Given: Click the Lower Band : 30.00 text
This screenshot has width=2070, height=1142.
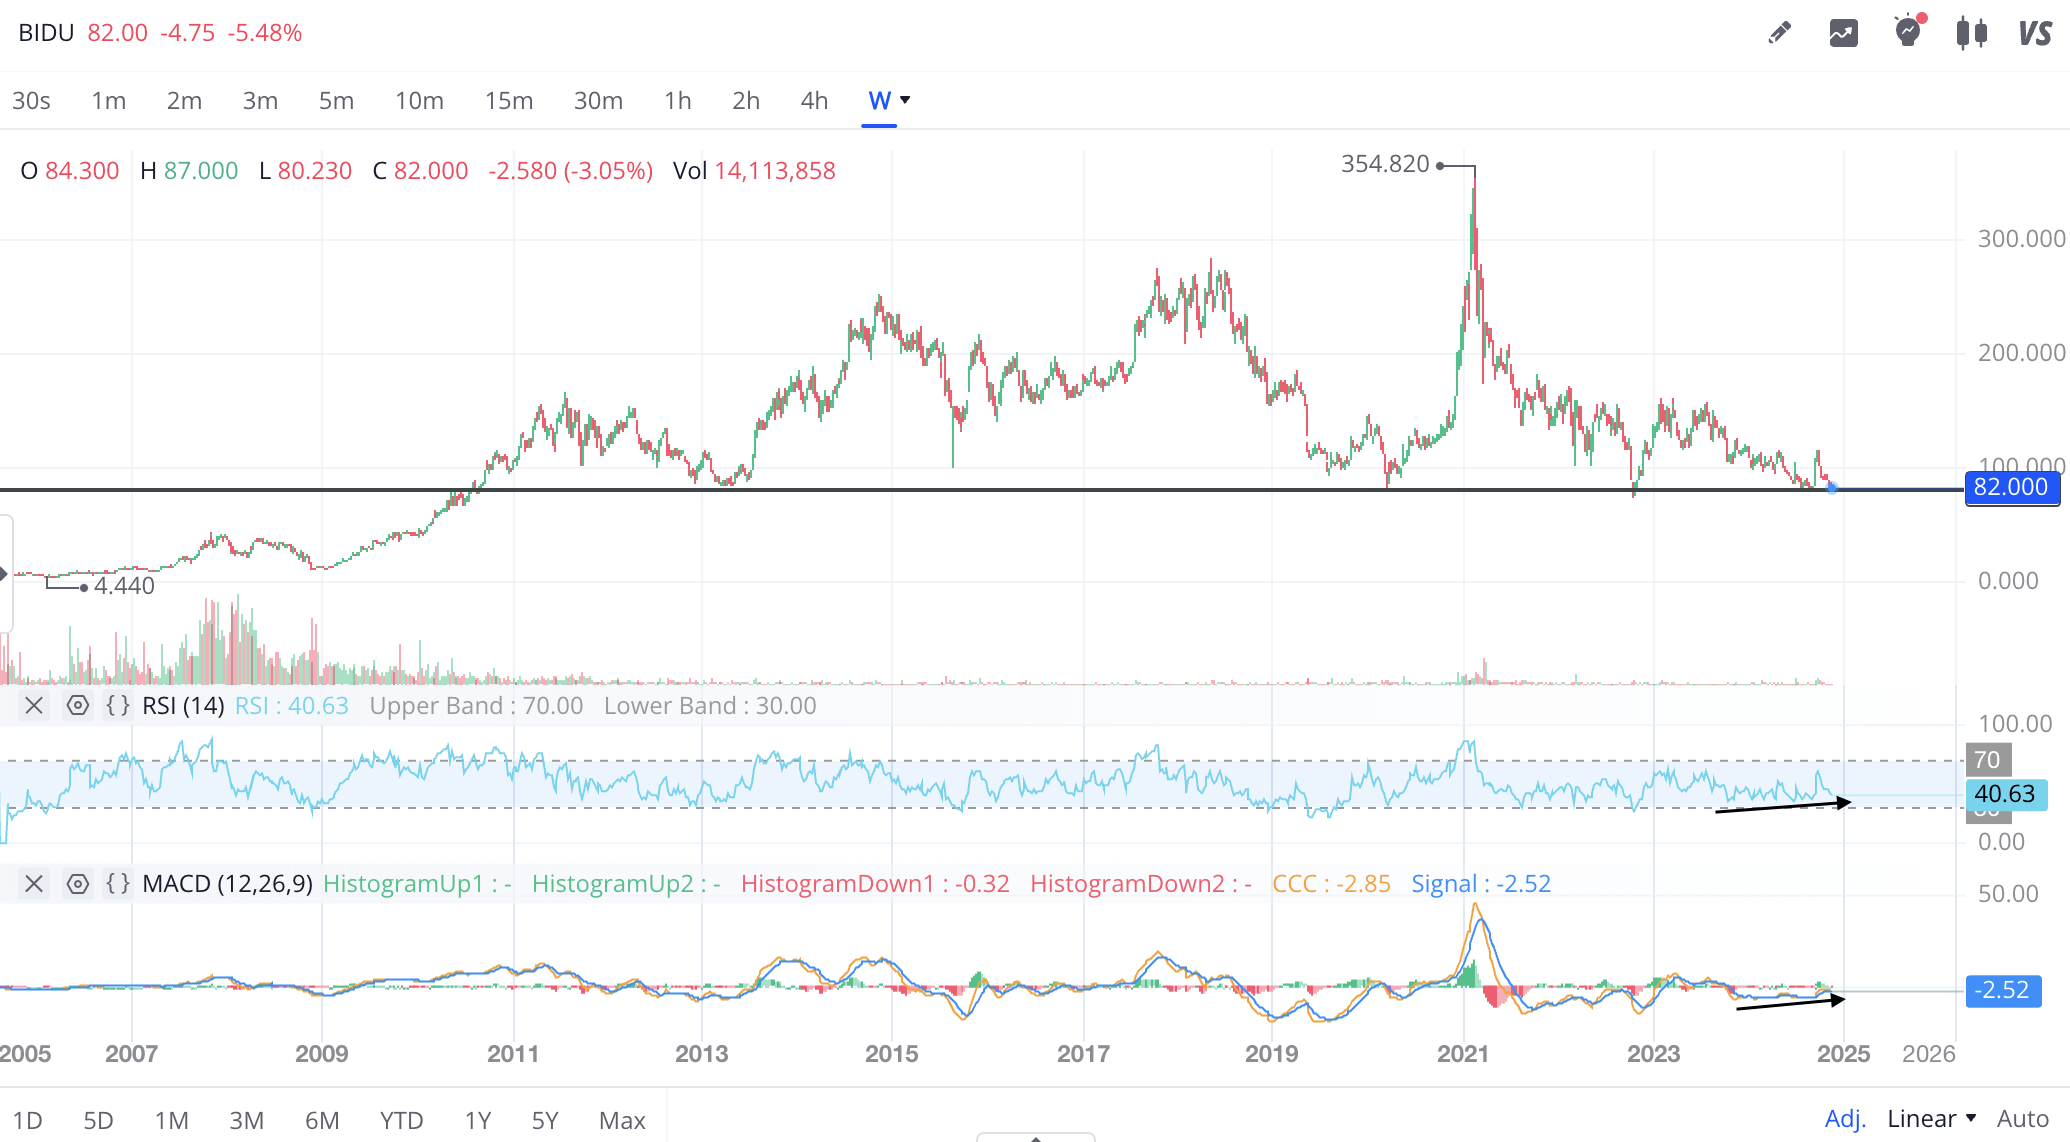Looking at the screenshot, I should [710, 705].
